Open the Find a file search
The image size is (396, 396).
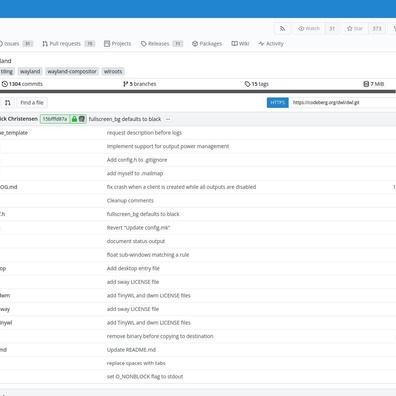click(32, 103)
